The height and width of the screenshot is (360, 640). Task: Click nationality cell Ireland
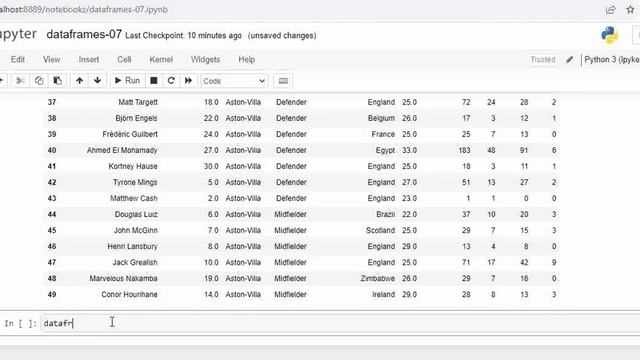tap(384, 294)
